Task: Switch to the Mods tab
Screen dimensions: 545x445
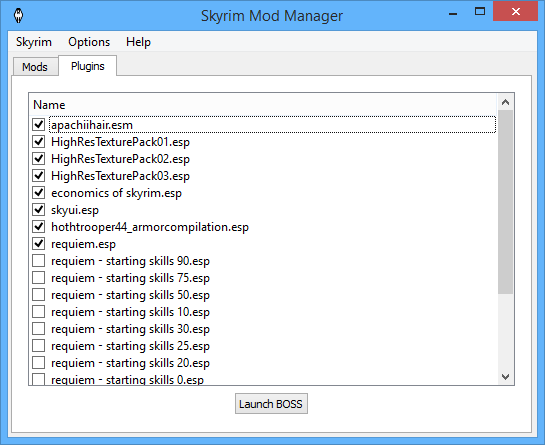Action: coord(35,66)
